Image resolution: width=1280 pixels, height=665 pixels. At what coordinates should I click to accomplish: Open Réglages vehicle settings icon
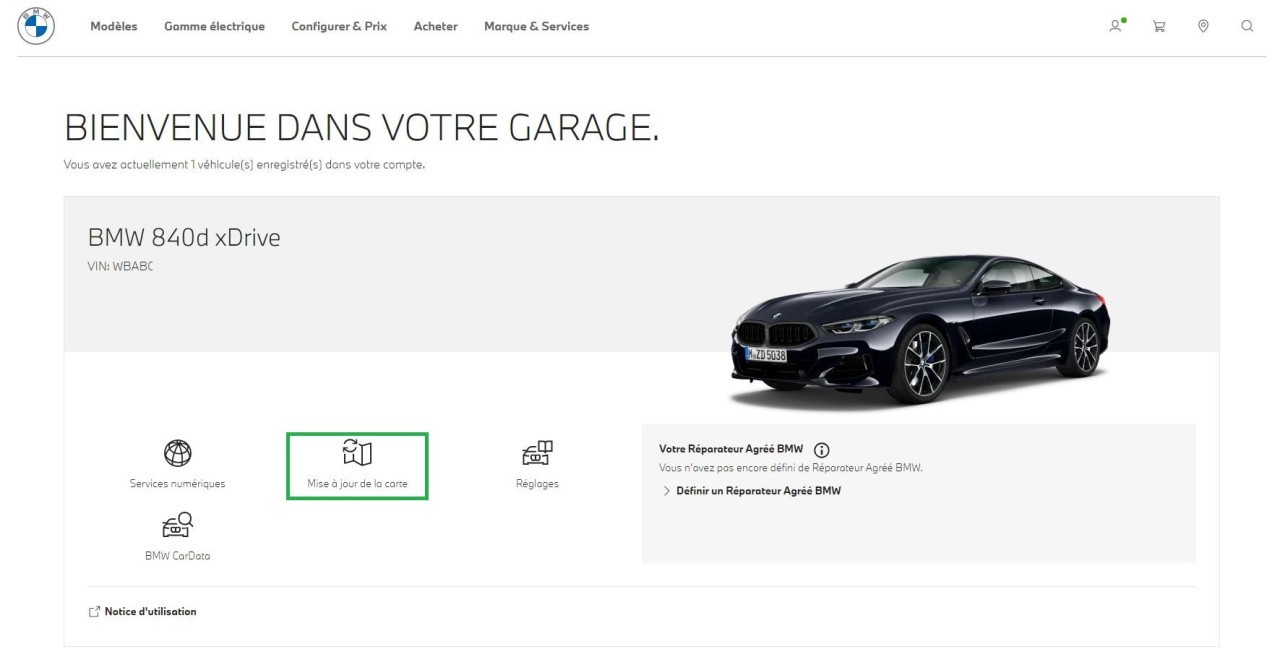(537, 453)
